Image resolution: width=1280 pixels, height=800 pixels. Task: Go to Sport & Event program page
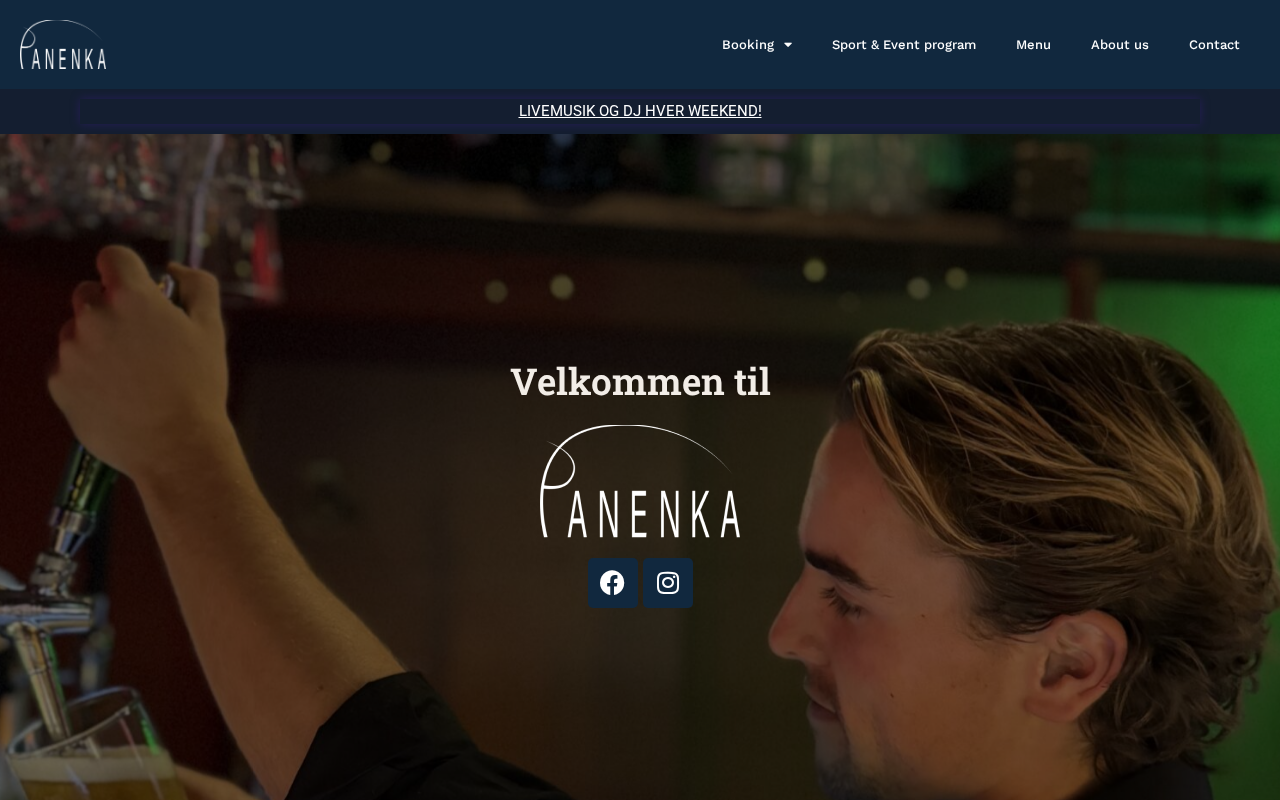point(904,45)
